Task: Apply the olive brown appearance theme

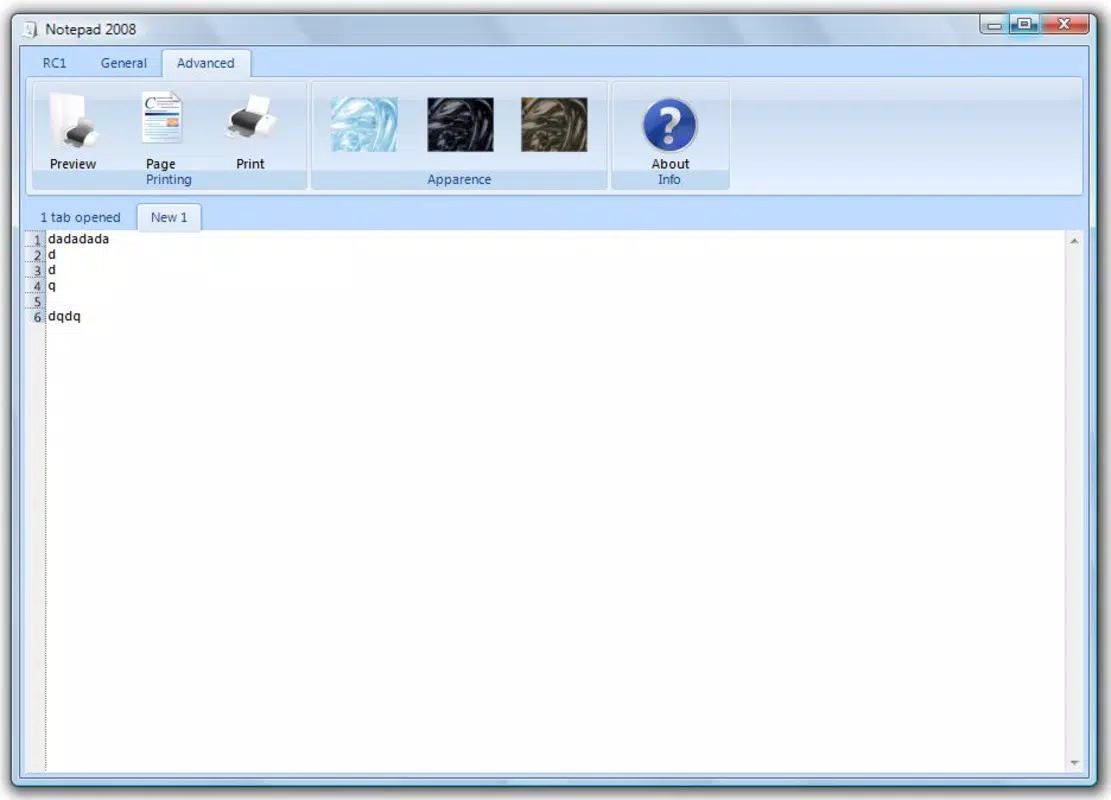Action: click(x=554, y=125)
